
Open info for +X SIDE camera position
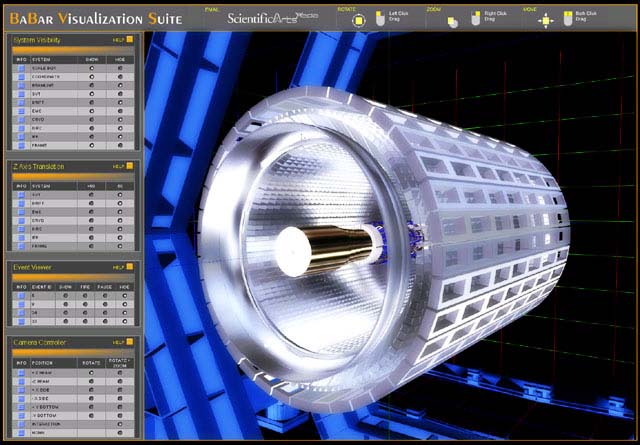point(21,390)
